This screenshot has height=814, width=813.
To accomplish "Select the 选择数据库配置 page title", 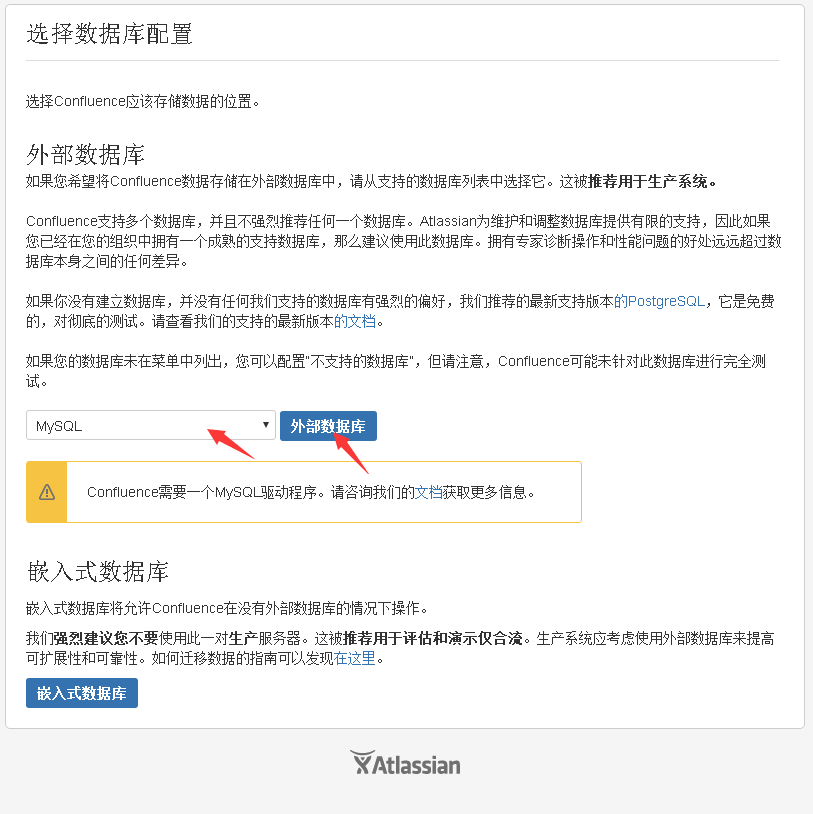I will point(110,34).
